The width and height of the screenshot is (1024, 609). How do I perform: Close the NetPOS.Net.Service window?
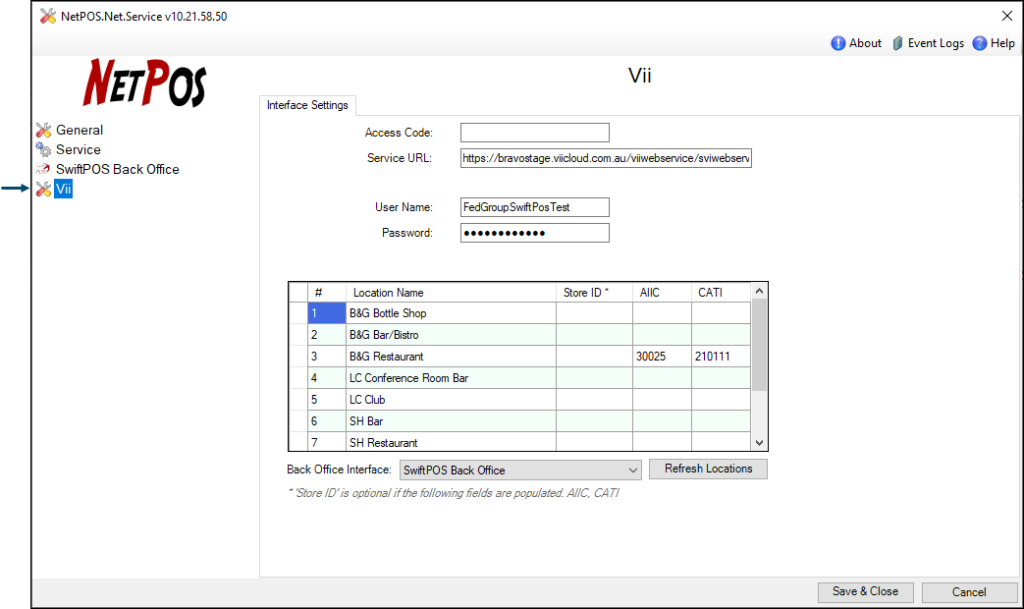(x=1007, y=16)
